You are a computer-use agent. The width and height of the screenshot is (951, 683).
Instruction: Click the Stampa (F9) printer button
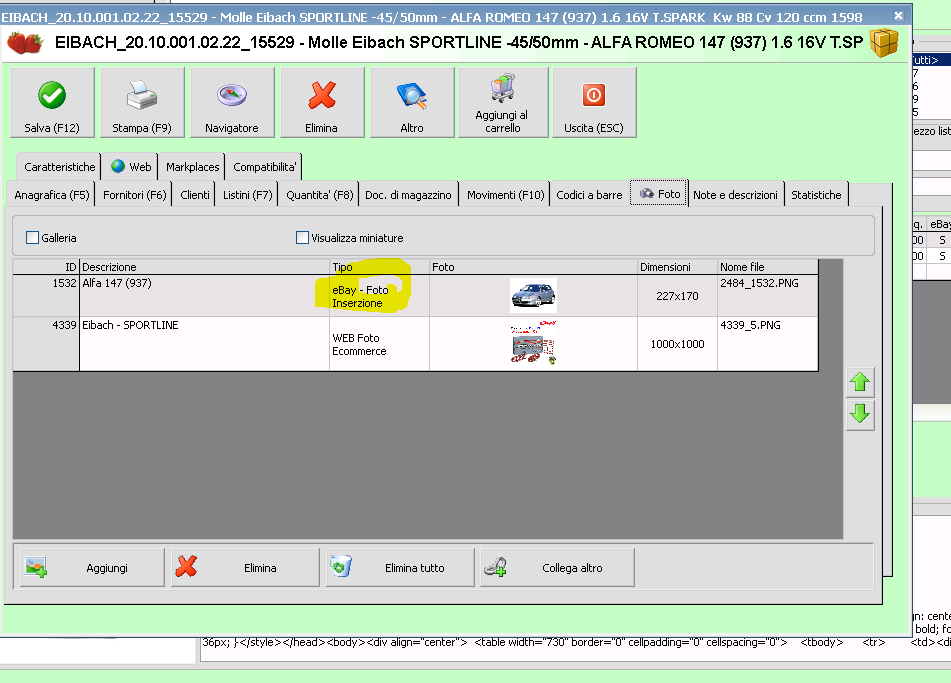pos(142,103)
